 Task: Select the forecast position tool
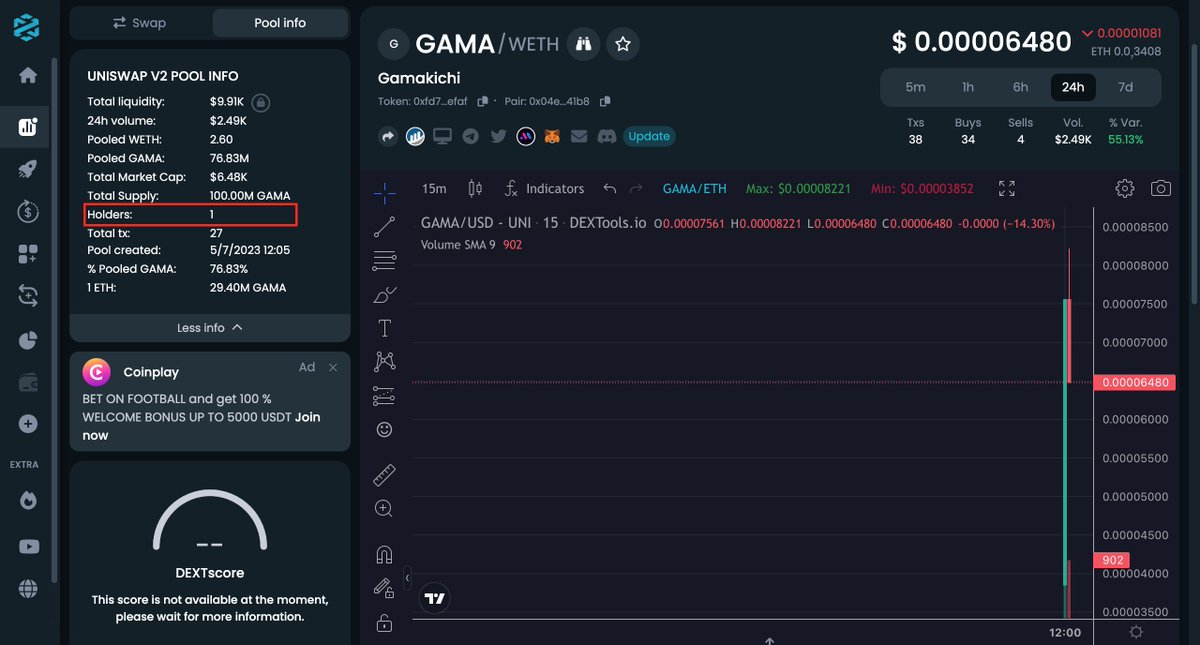coord(384,395)
